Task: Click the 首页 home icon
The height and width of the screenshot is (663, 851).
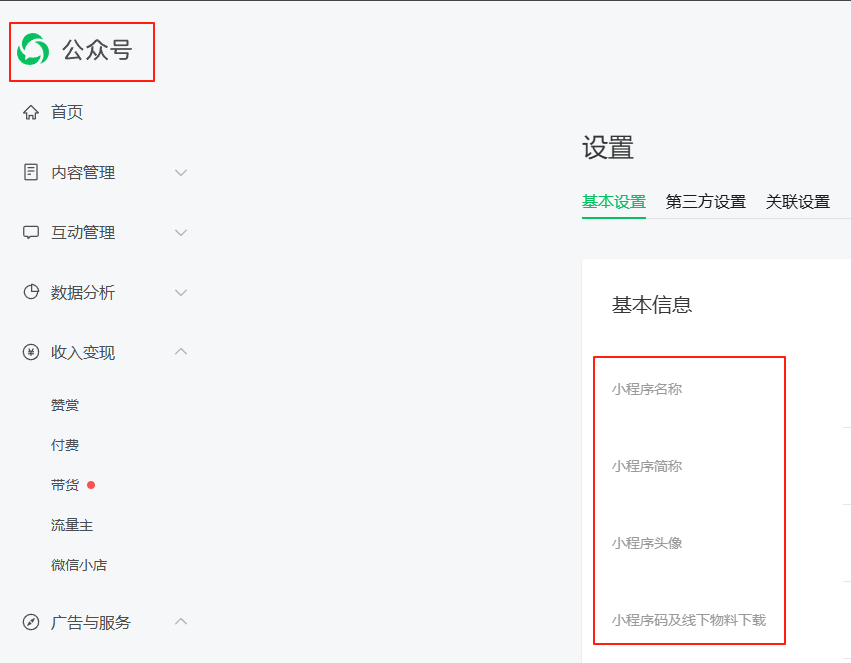Action: (31, 112)
